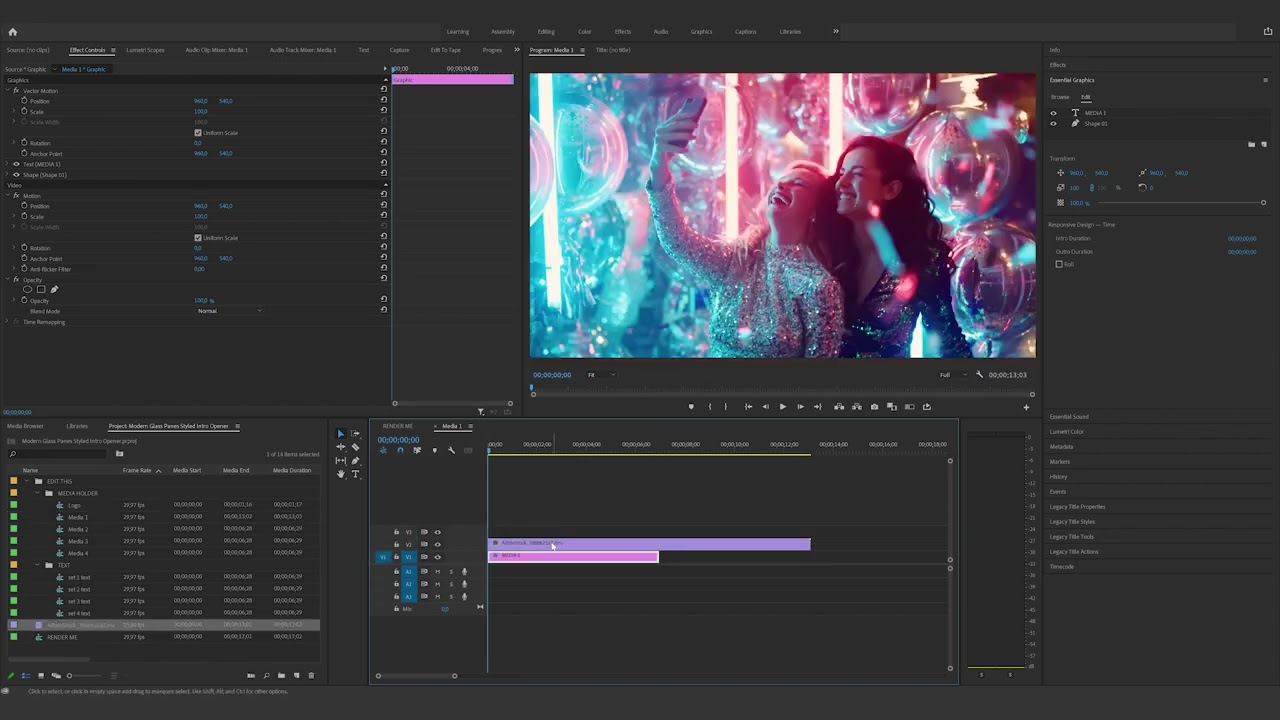
Task: Open the Editing workspace
Action: coord(546,32)
